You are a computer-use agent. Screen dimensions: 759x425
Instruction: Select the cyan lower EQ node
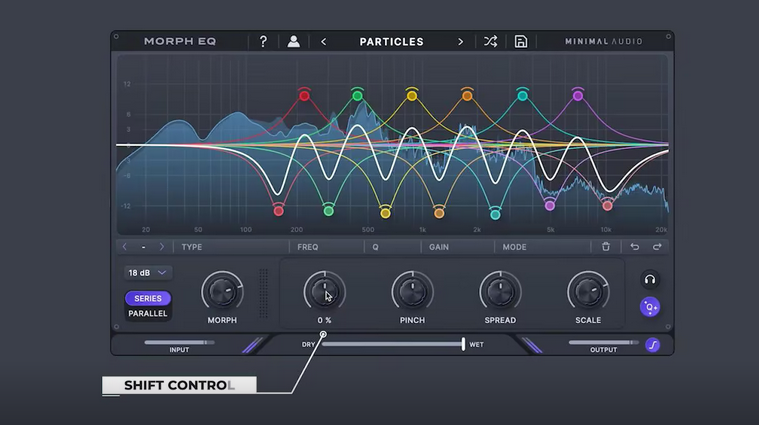click(x=495, y=213)
